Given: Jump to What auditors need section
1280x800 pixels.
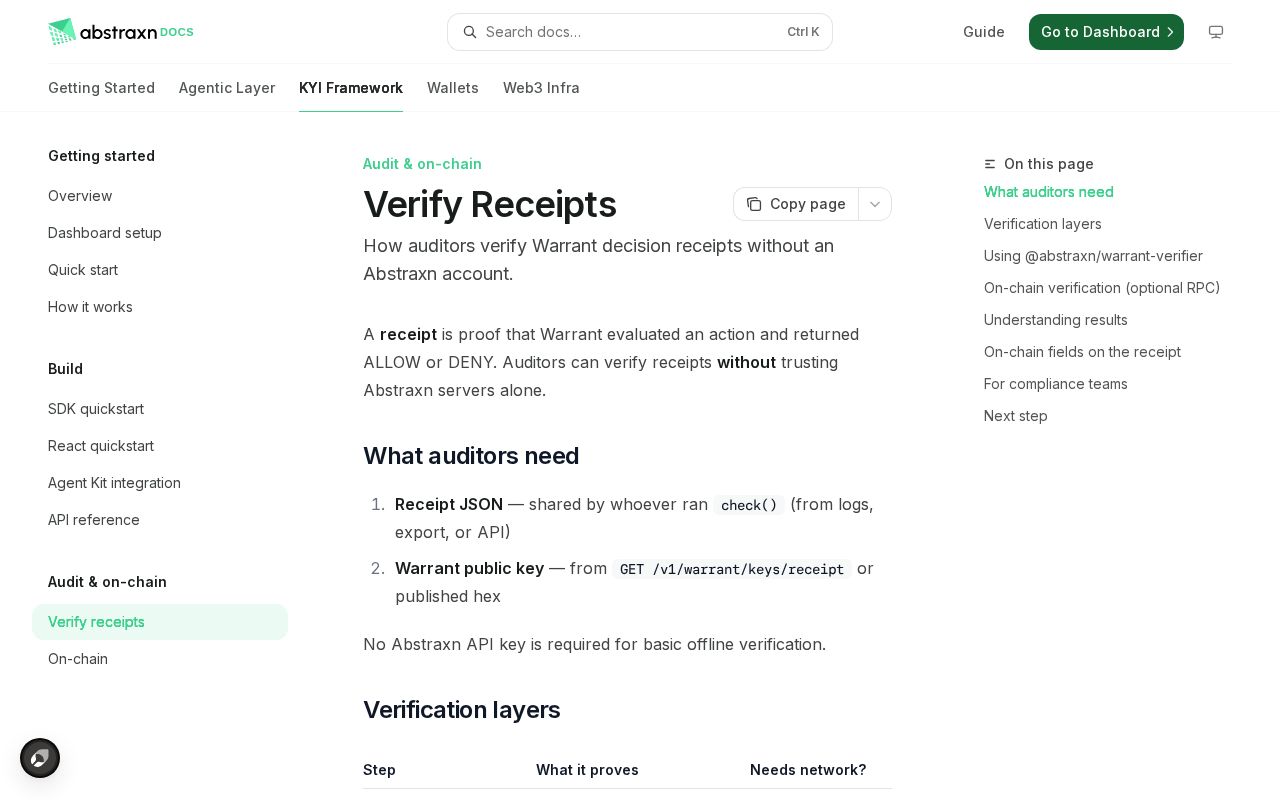Looking at the screenshot, I should [1049, 192].
